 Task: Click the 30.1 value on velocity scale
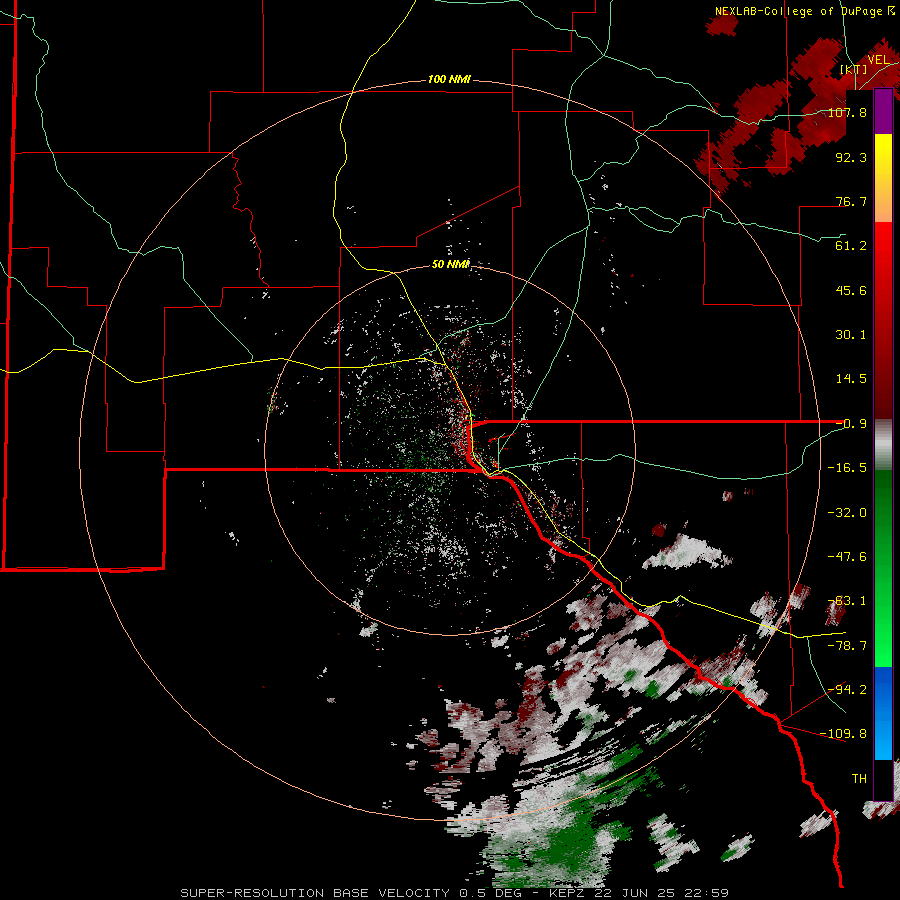(x=851, y=335)
